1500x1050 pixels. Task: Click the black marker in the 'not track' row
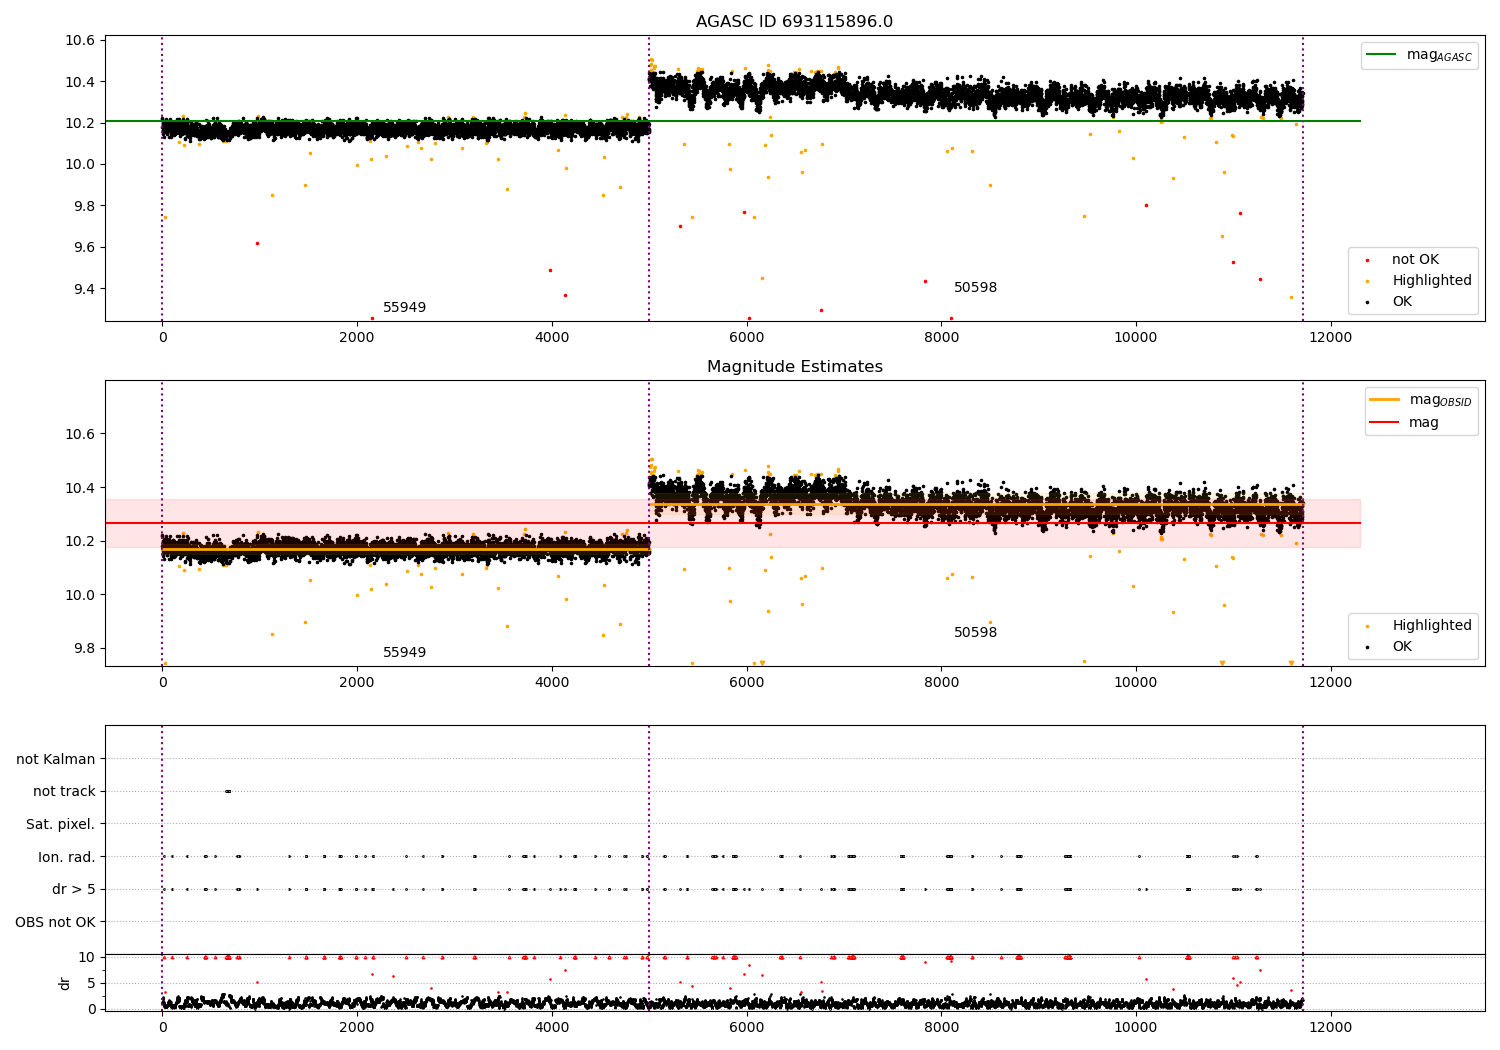(x=228, y=792)
